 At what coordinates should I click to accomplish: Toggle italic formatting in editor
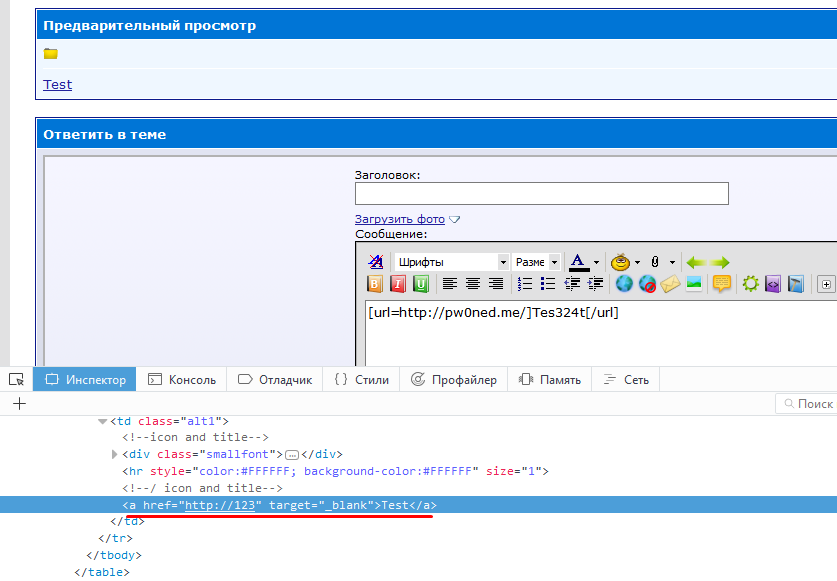(x=398, y=284)
